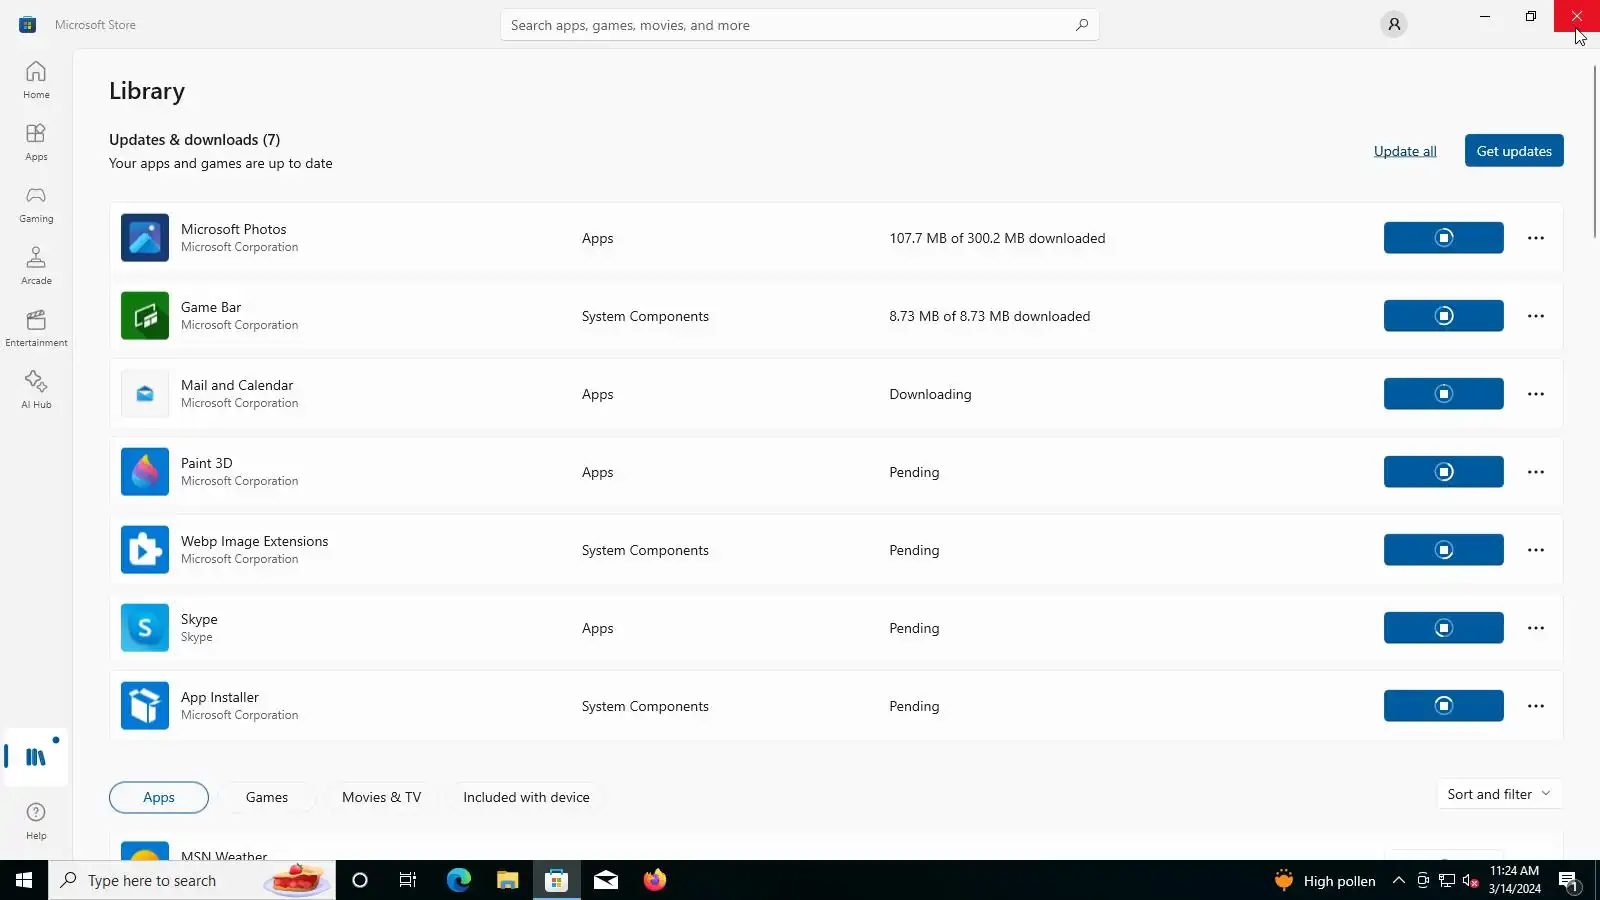
Task: Stop the Webp Image Extensions update
Action: pos(1443,550)
